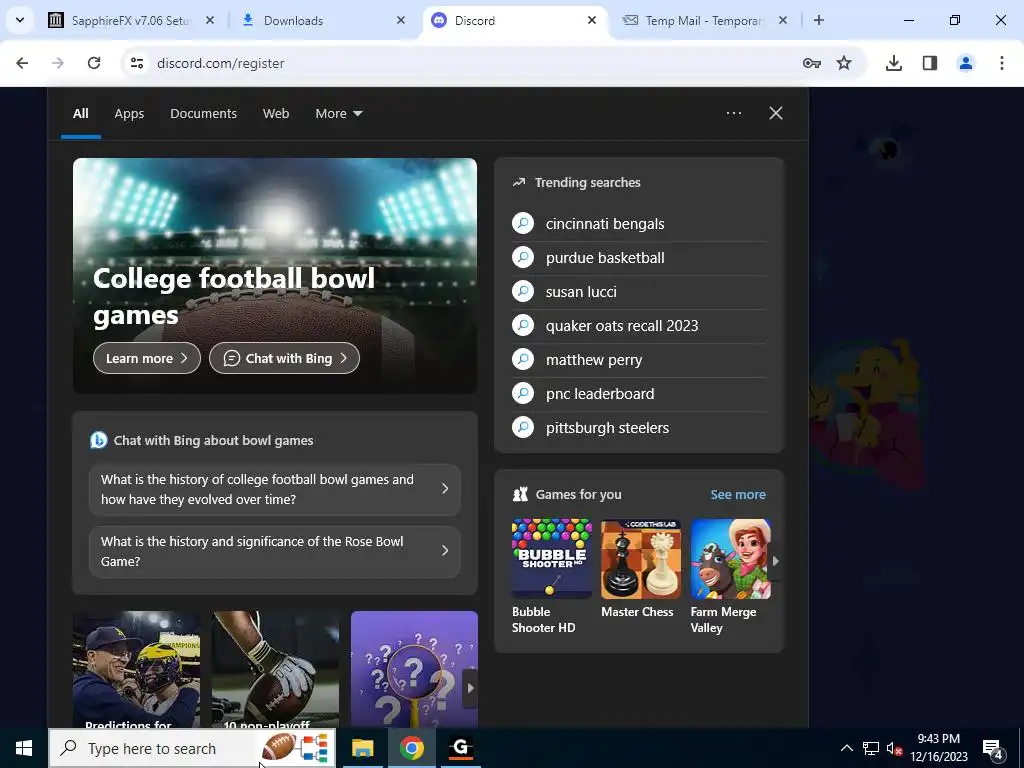Open Chrome three-dot menu

click(1002, 63)
